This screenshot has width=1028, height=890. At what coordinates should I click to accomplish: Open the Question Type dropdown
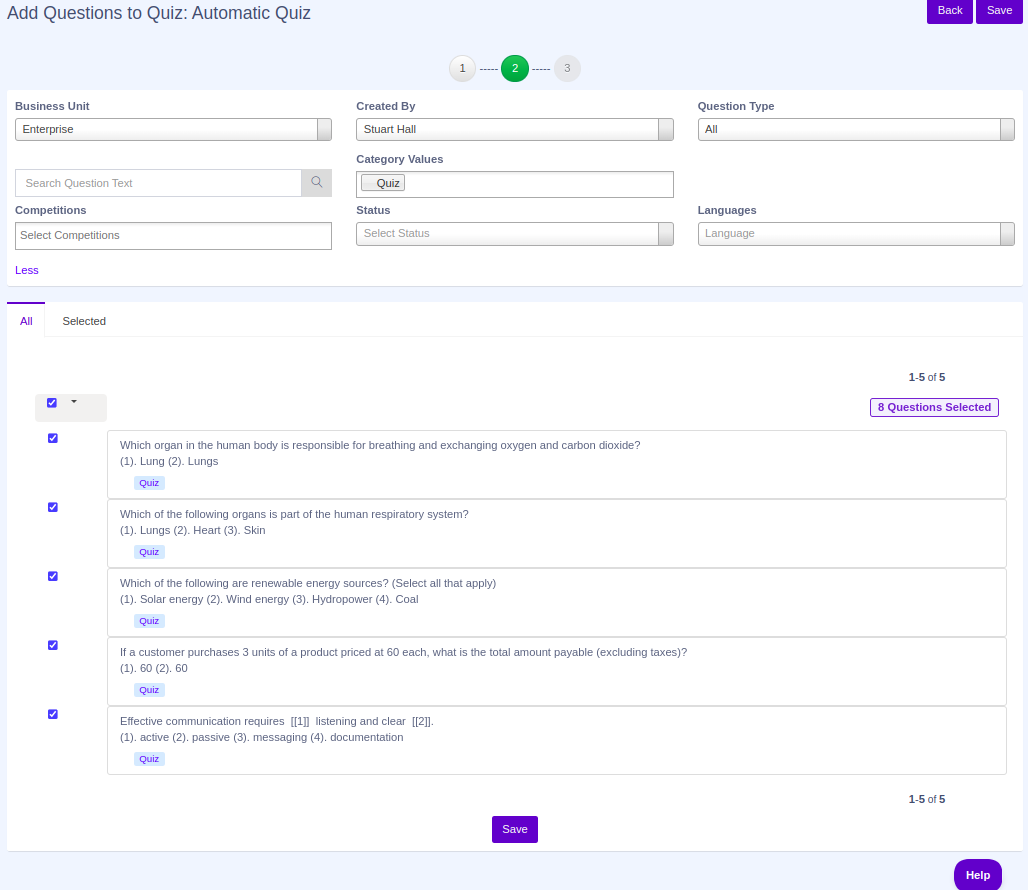(x=856, y=129)
